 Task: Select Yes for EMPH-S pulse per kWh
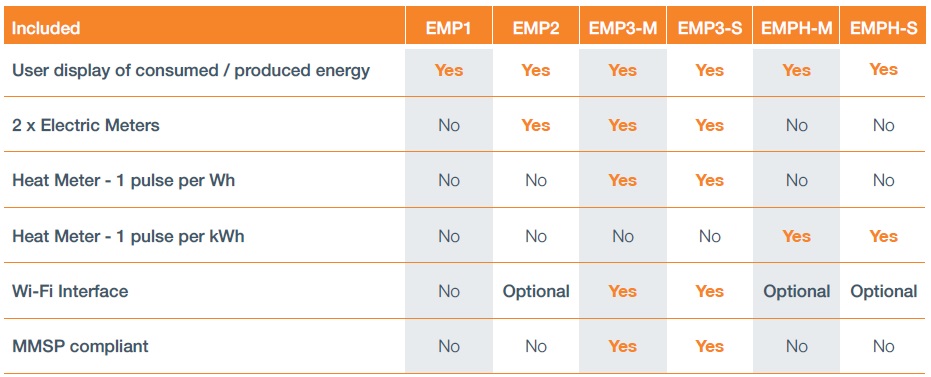click(884, 236)
